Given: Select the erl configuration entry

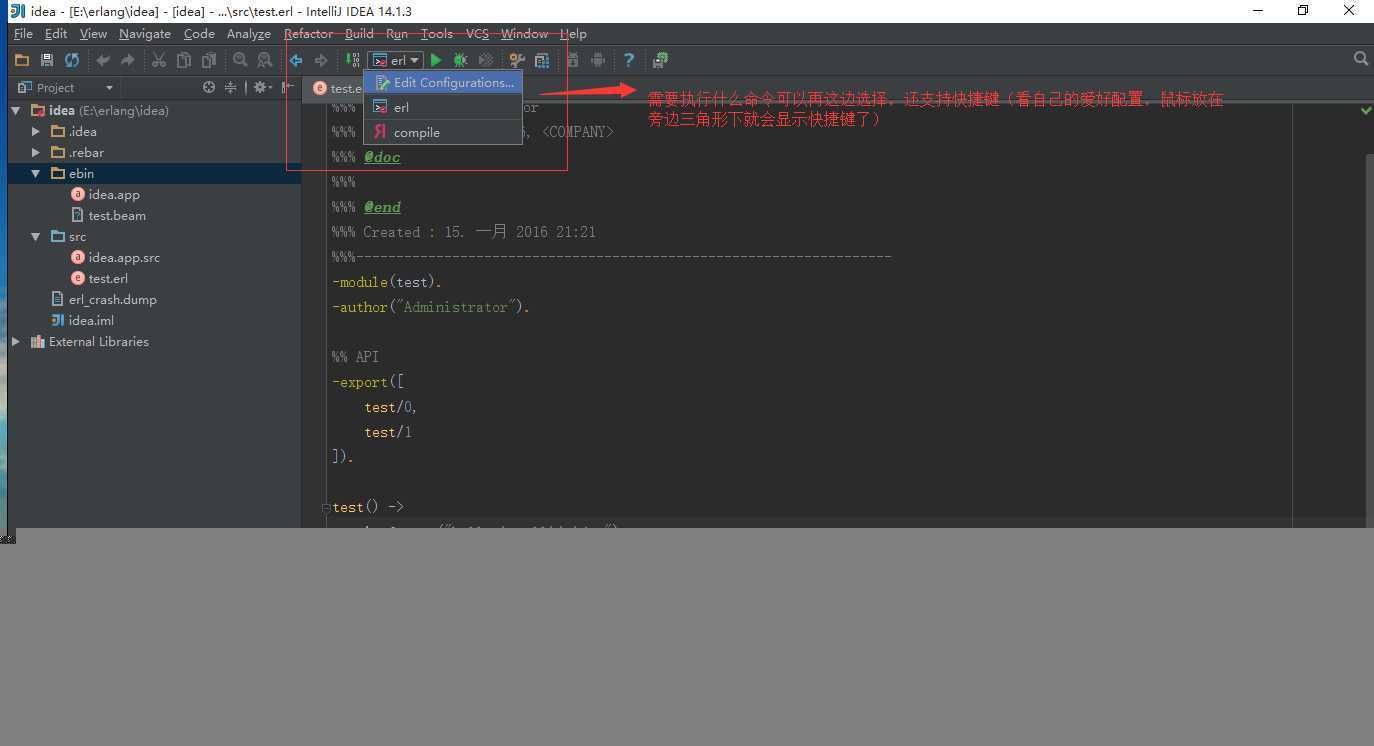Looking at the screenshot, I should [443, 107].
